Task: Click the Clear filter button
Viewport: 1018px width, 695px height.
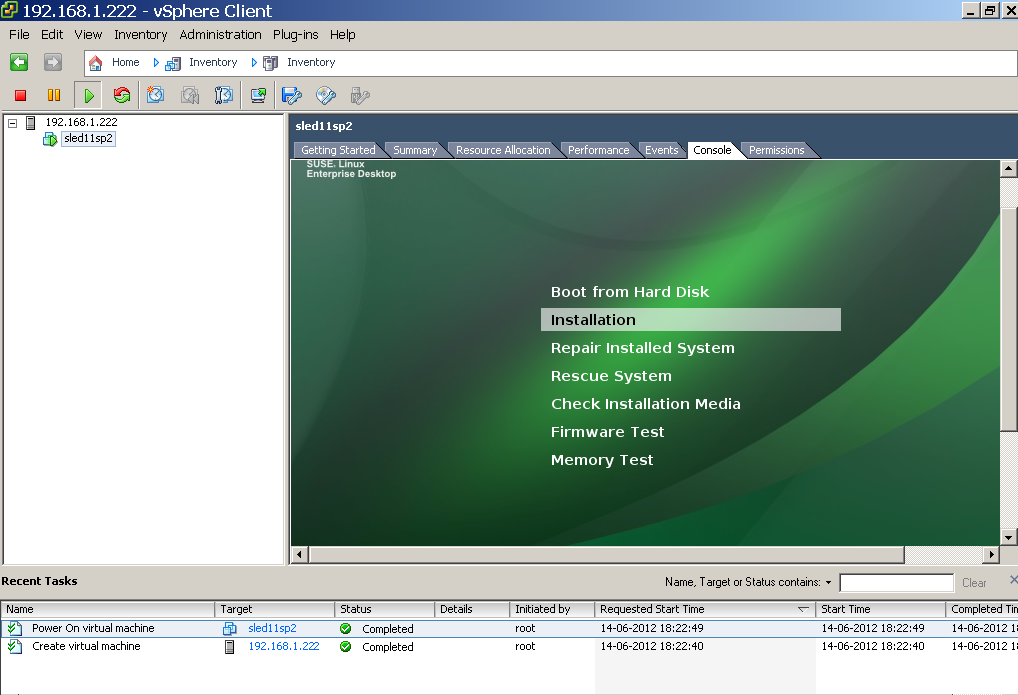Action: (x=974, y=583)
